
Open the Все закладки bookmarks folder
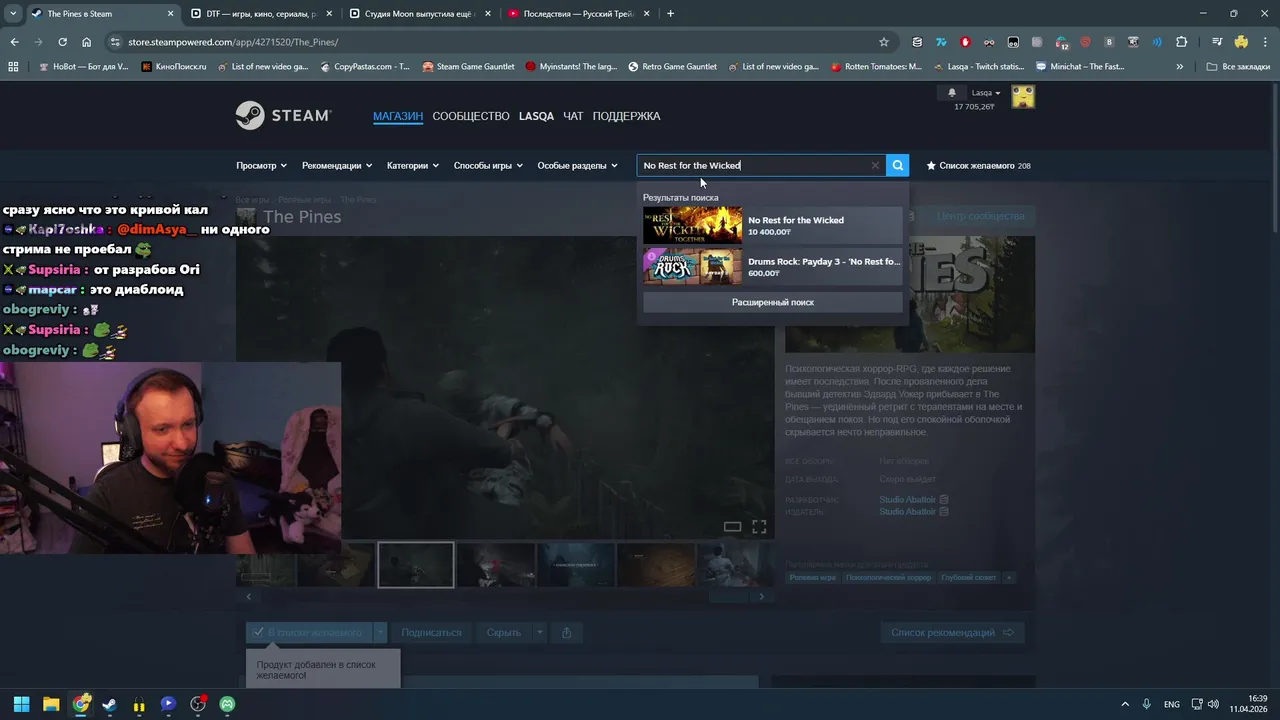1240,67
